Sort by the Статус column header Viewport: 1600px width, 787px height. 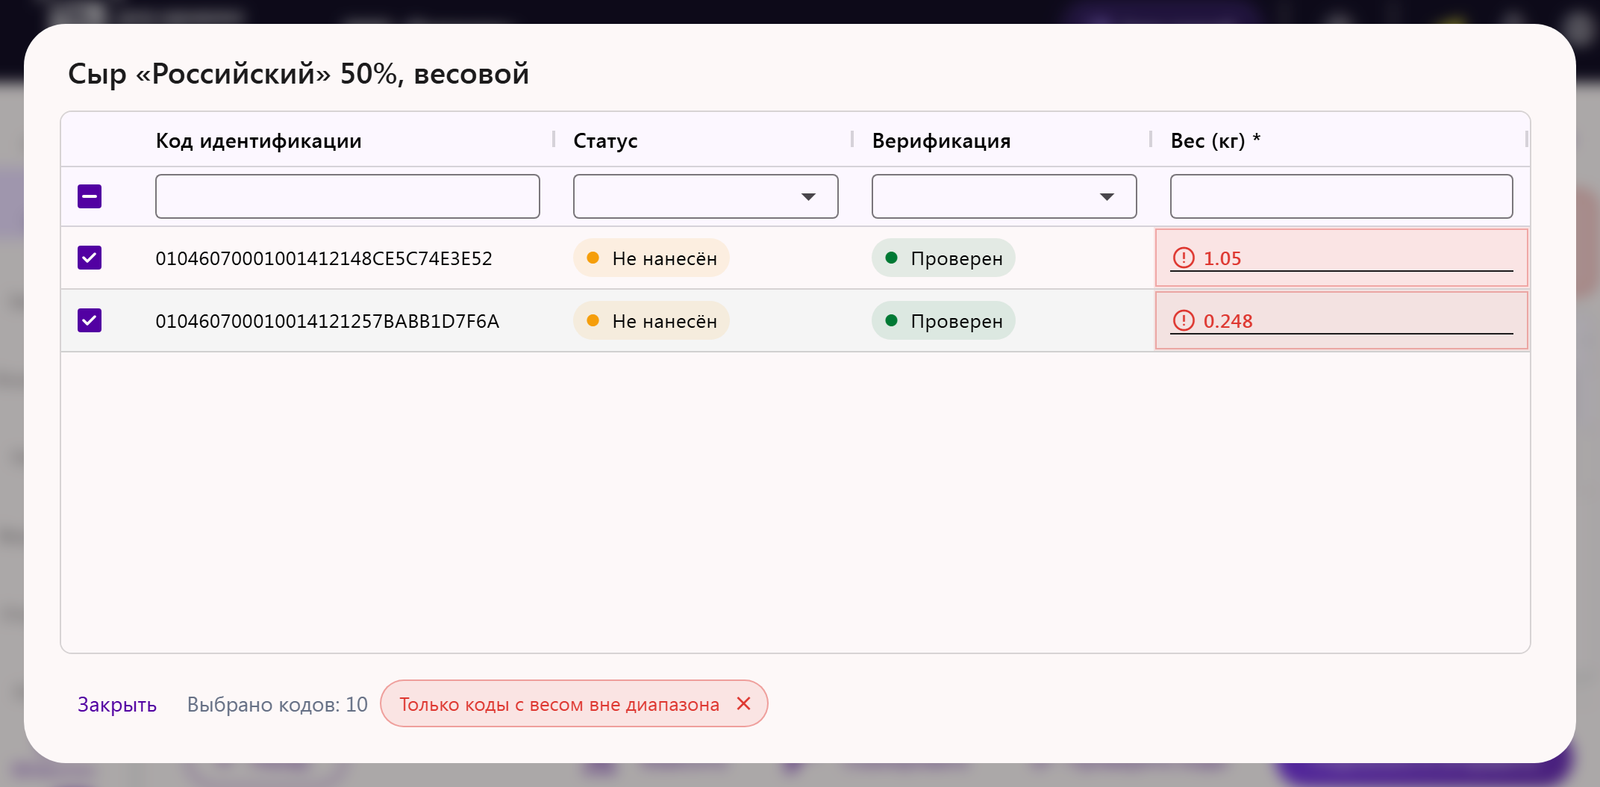[605, 140]
